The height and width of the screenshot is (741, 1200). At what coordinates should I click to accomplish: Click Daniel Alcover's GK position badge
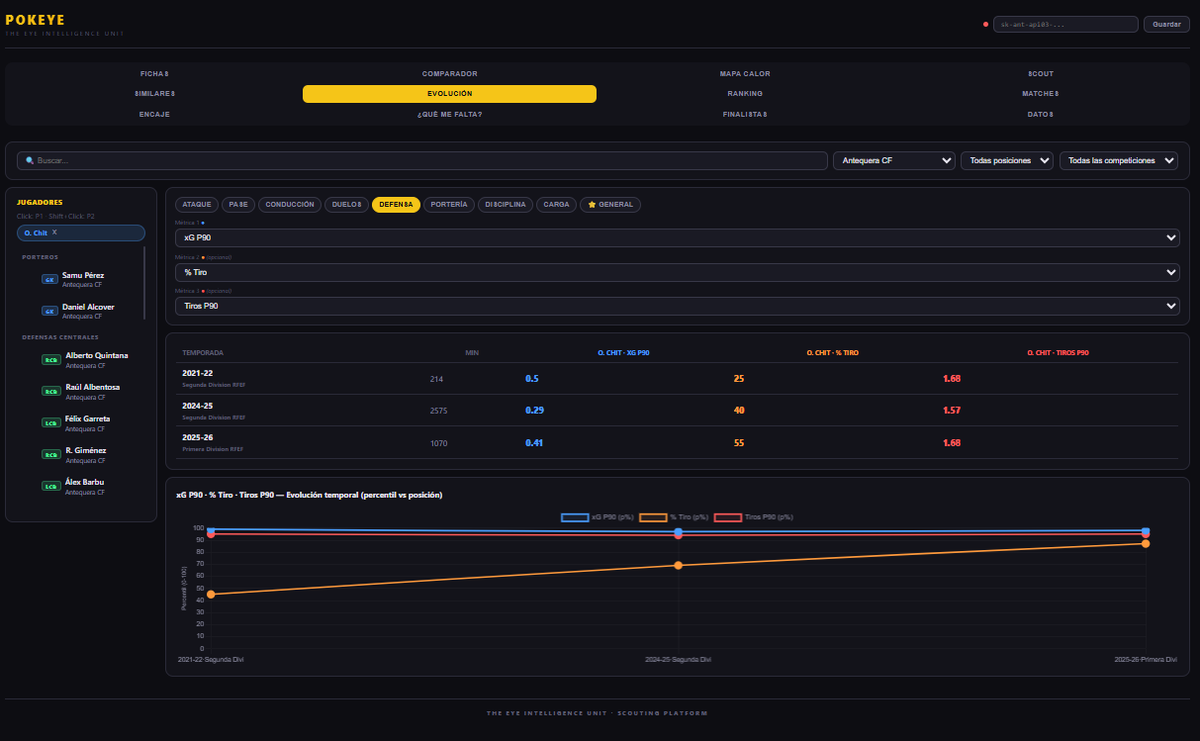point(49,312)
